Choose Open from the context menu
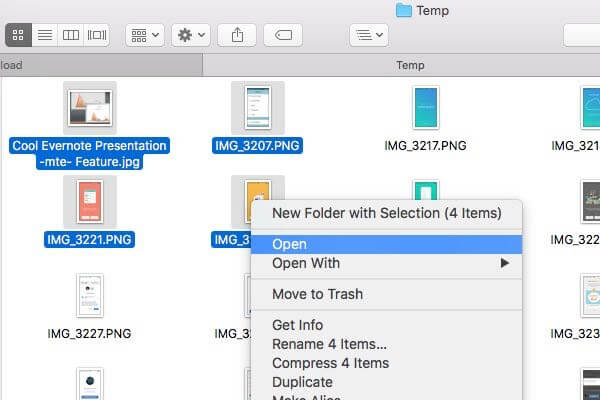600x400 pixels. [x=386, y=244]
